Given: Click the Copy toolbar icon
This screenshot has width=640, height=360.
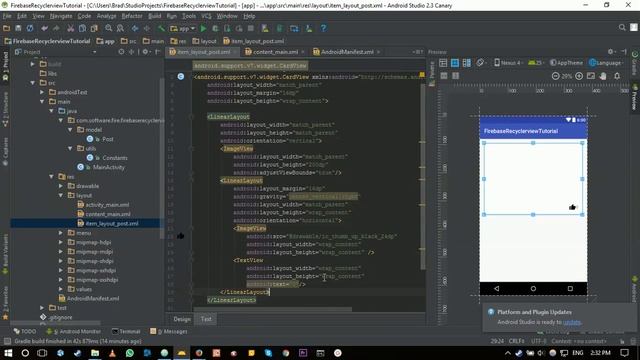Looking at the screenshot, I should (82, 28).
